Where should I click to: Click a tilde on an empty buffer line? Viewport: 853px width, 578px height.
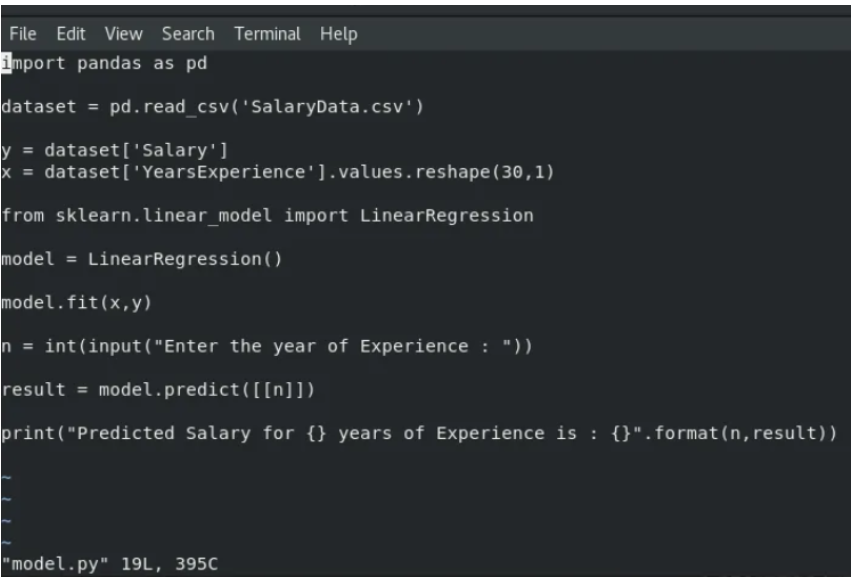(8, 500)
